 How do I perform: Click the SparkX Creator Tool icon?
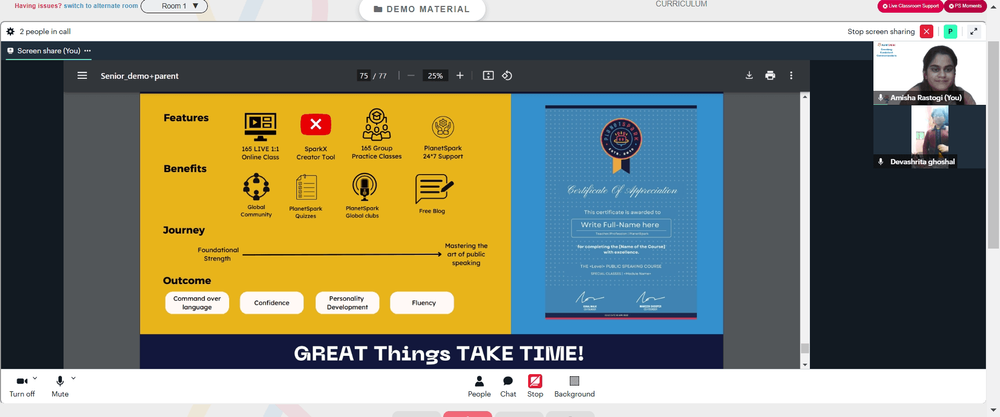[316, 124]
